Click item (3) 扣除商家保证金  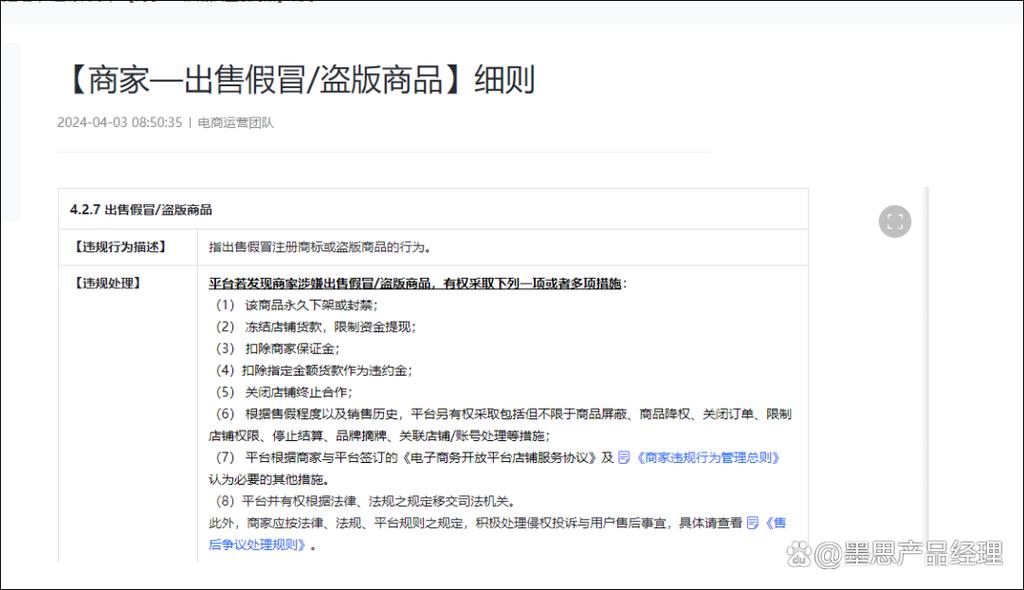[278, 348]
